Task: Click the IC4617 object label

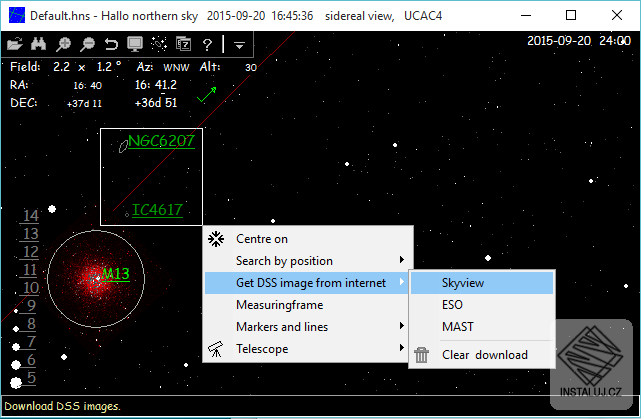Action: [x=157, y=210]
